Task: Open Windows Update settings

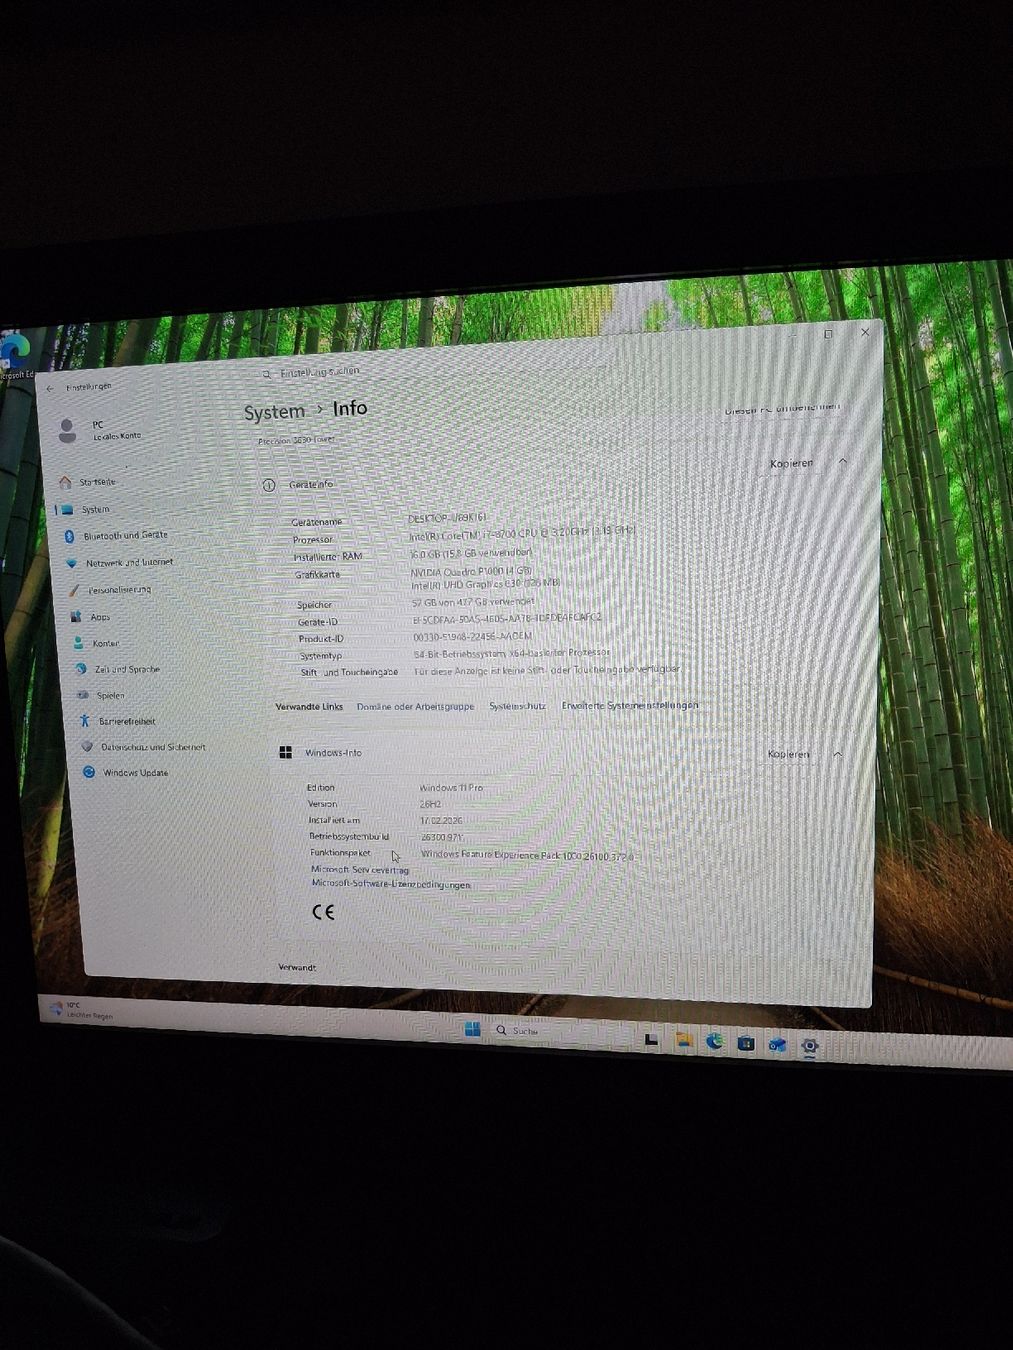Action: (x=135, y=773)
